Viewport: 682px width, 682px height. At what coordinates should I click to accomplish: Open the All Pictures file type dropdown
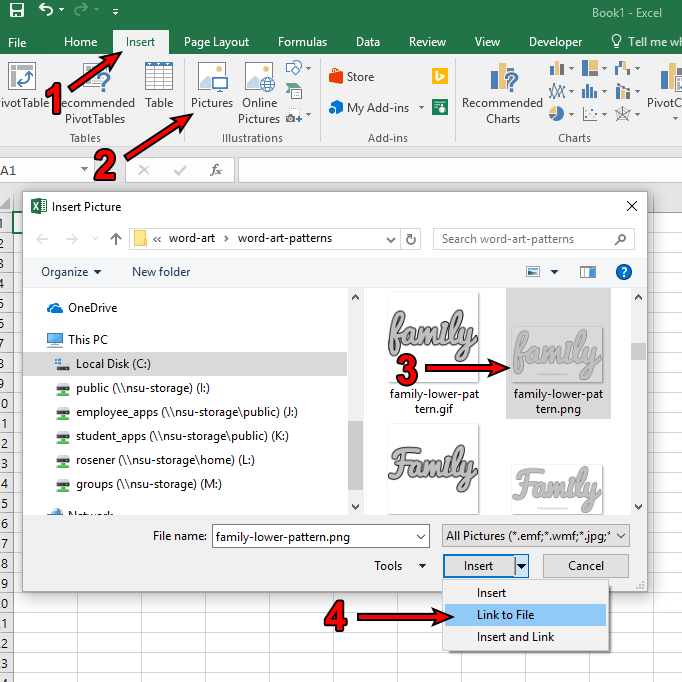535,536
